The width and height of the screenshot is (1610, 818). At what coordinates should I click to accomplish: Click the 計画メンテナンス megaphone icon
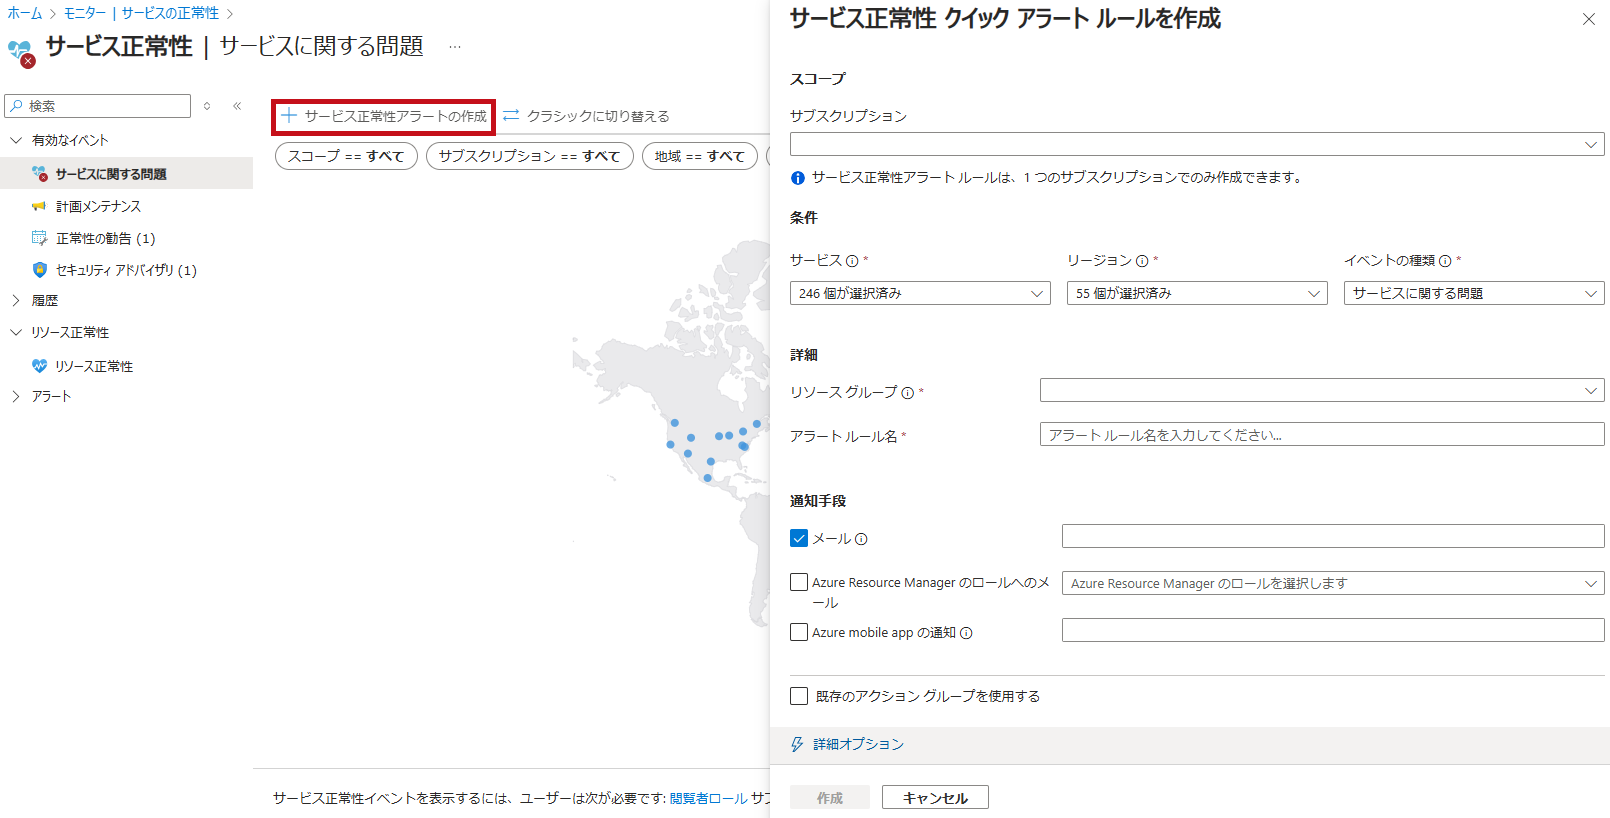[x=39, y=206]
